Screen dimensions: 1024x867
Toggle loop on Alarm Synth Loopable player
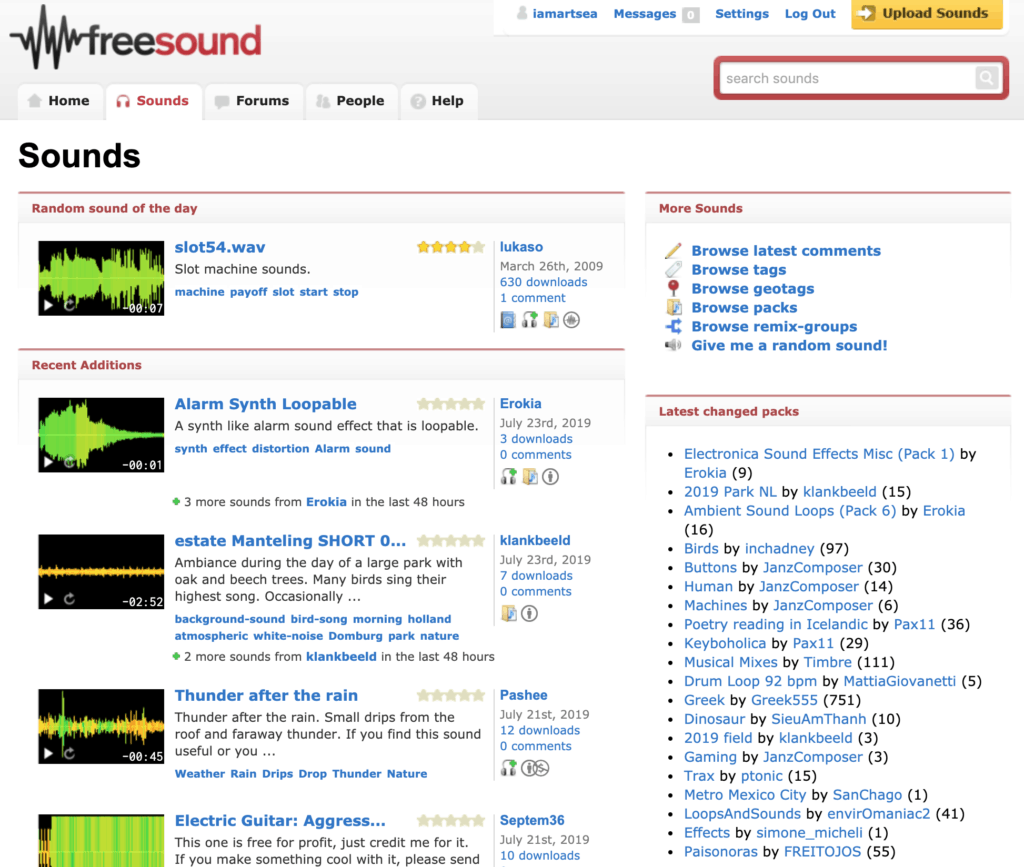(x=69, y=462)
